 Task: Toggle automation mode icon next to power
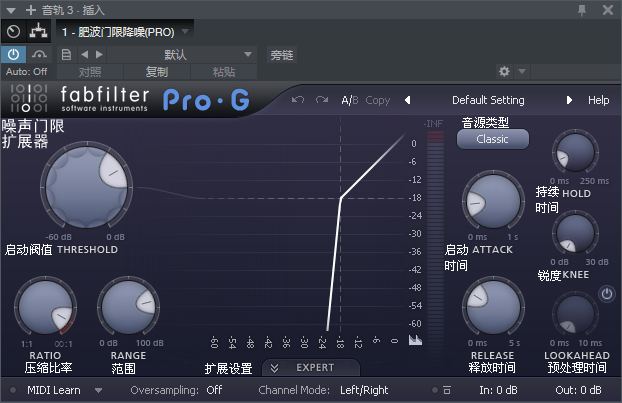point(39,54)
